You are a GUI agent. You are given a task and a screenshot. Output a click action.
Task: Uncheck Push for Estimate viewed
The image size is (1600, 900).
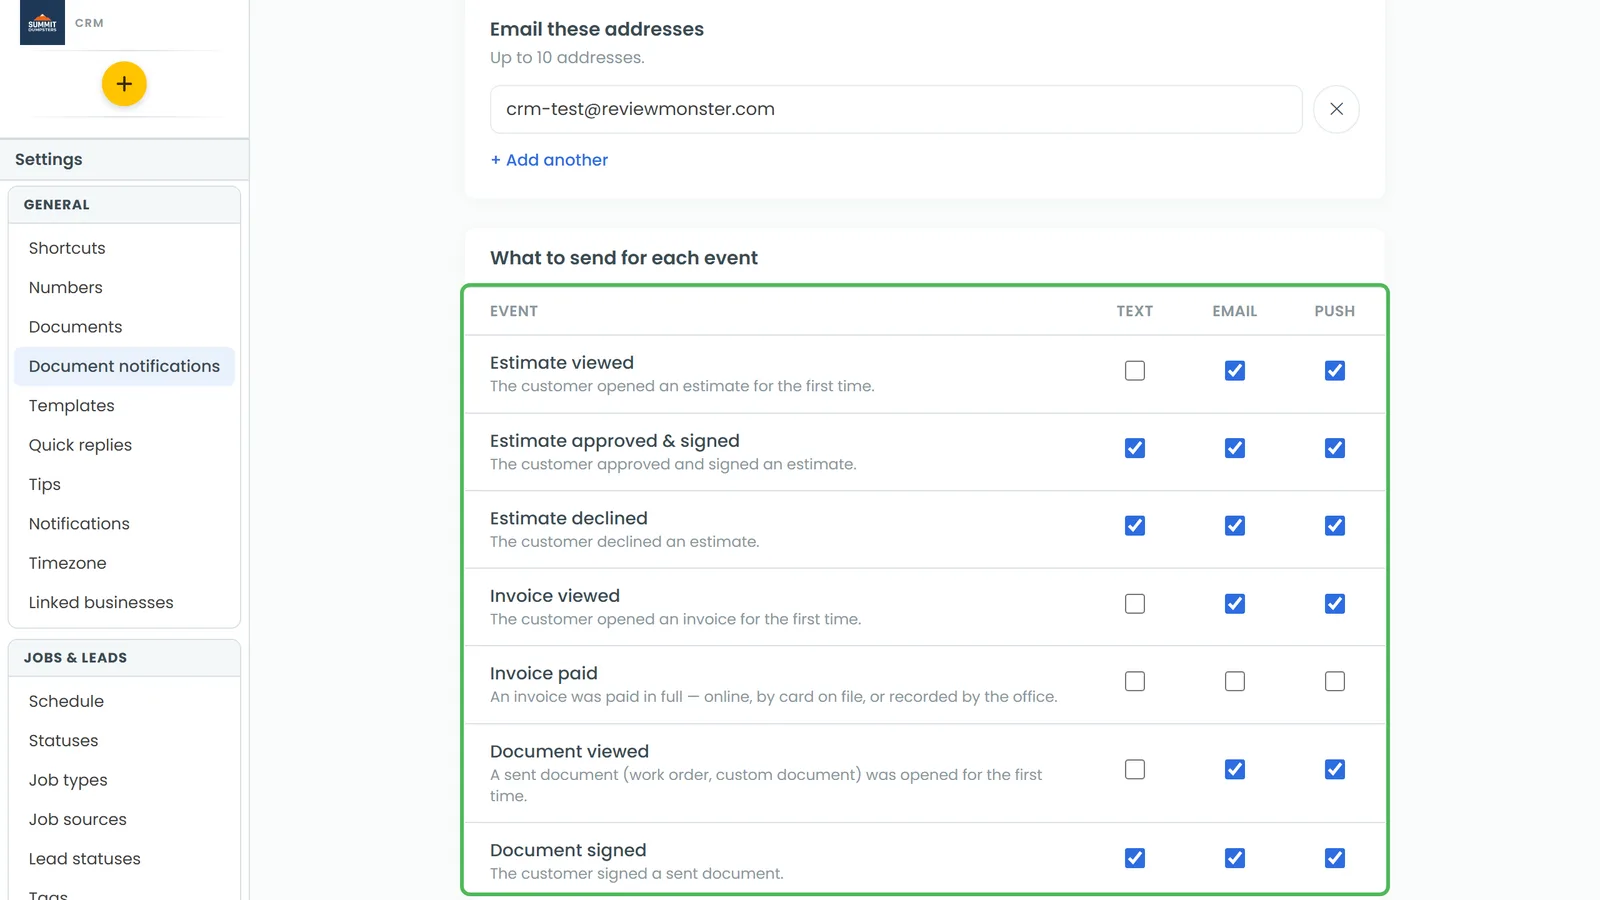pyautogui.click(x=1335, y=371)
